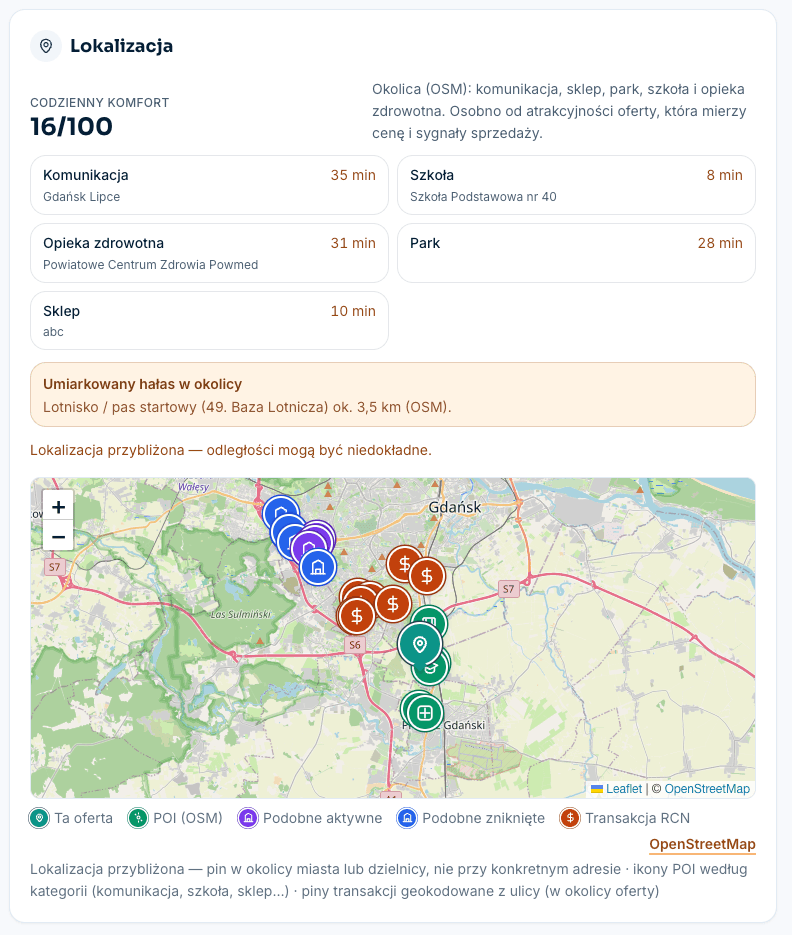This screenshot has height=935, width=792.
Task: Click the Ta oferta legend icon
Action: pos(39,818)
